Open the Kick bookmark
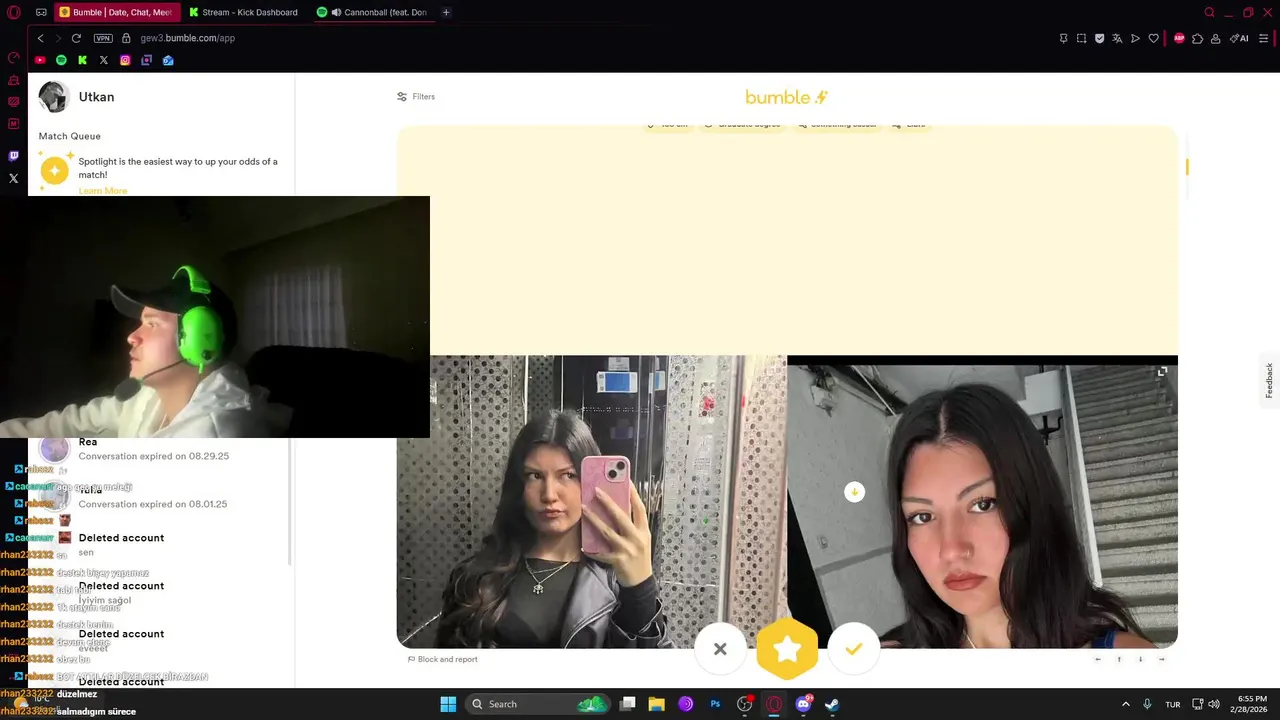 82,60
